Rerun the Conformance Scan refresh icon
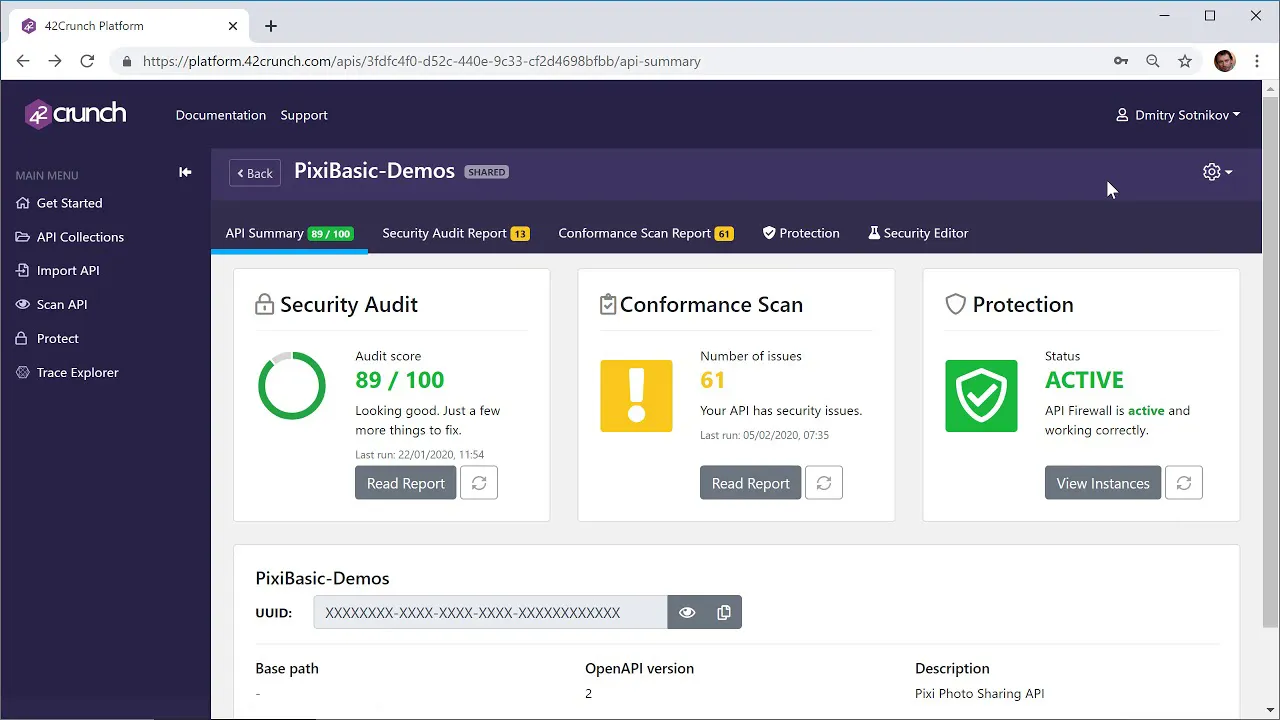Image resolution: width=1280 pixels, height=720 pixels. coord(824,483)
